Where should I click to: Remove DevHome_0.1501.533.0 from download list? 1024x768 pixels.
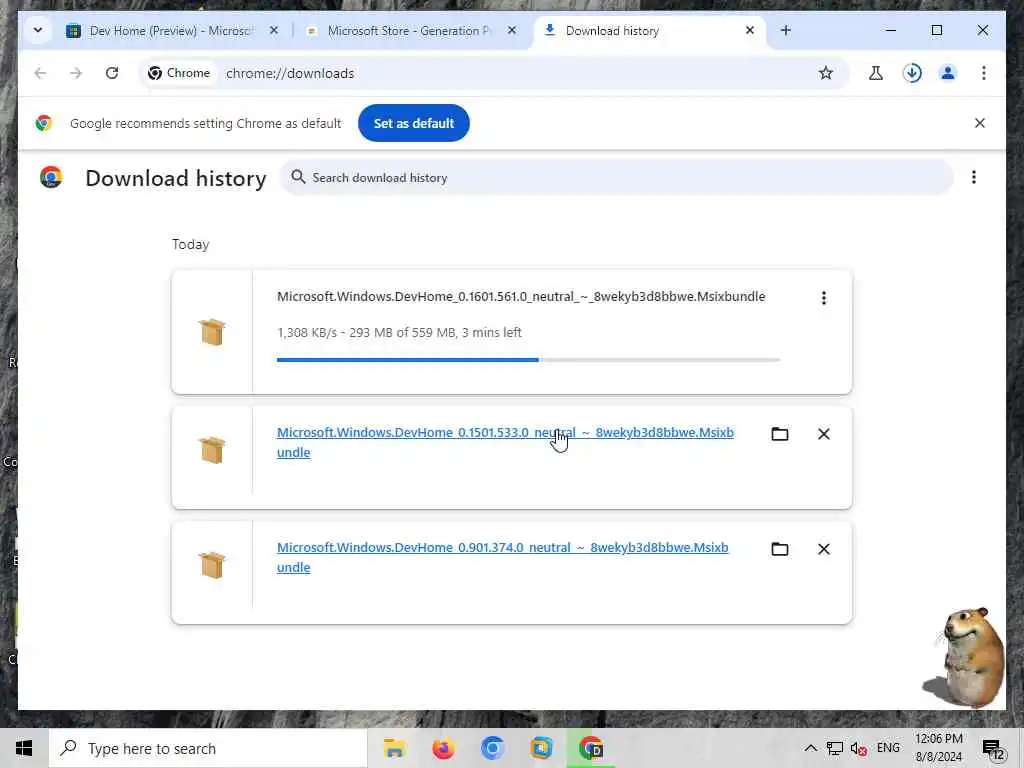point(824,434)
